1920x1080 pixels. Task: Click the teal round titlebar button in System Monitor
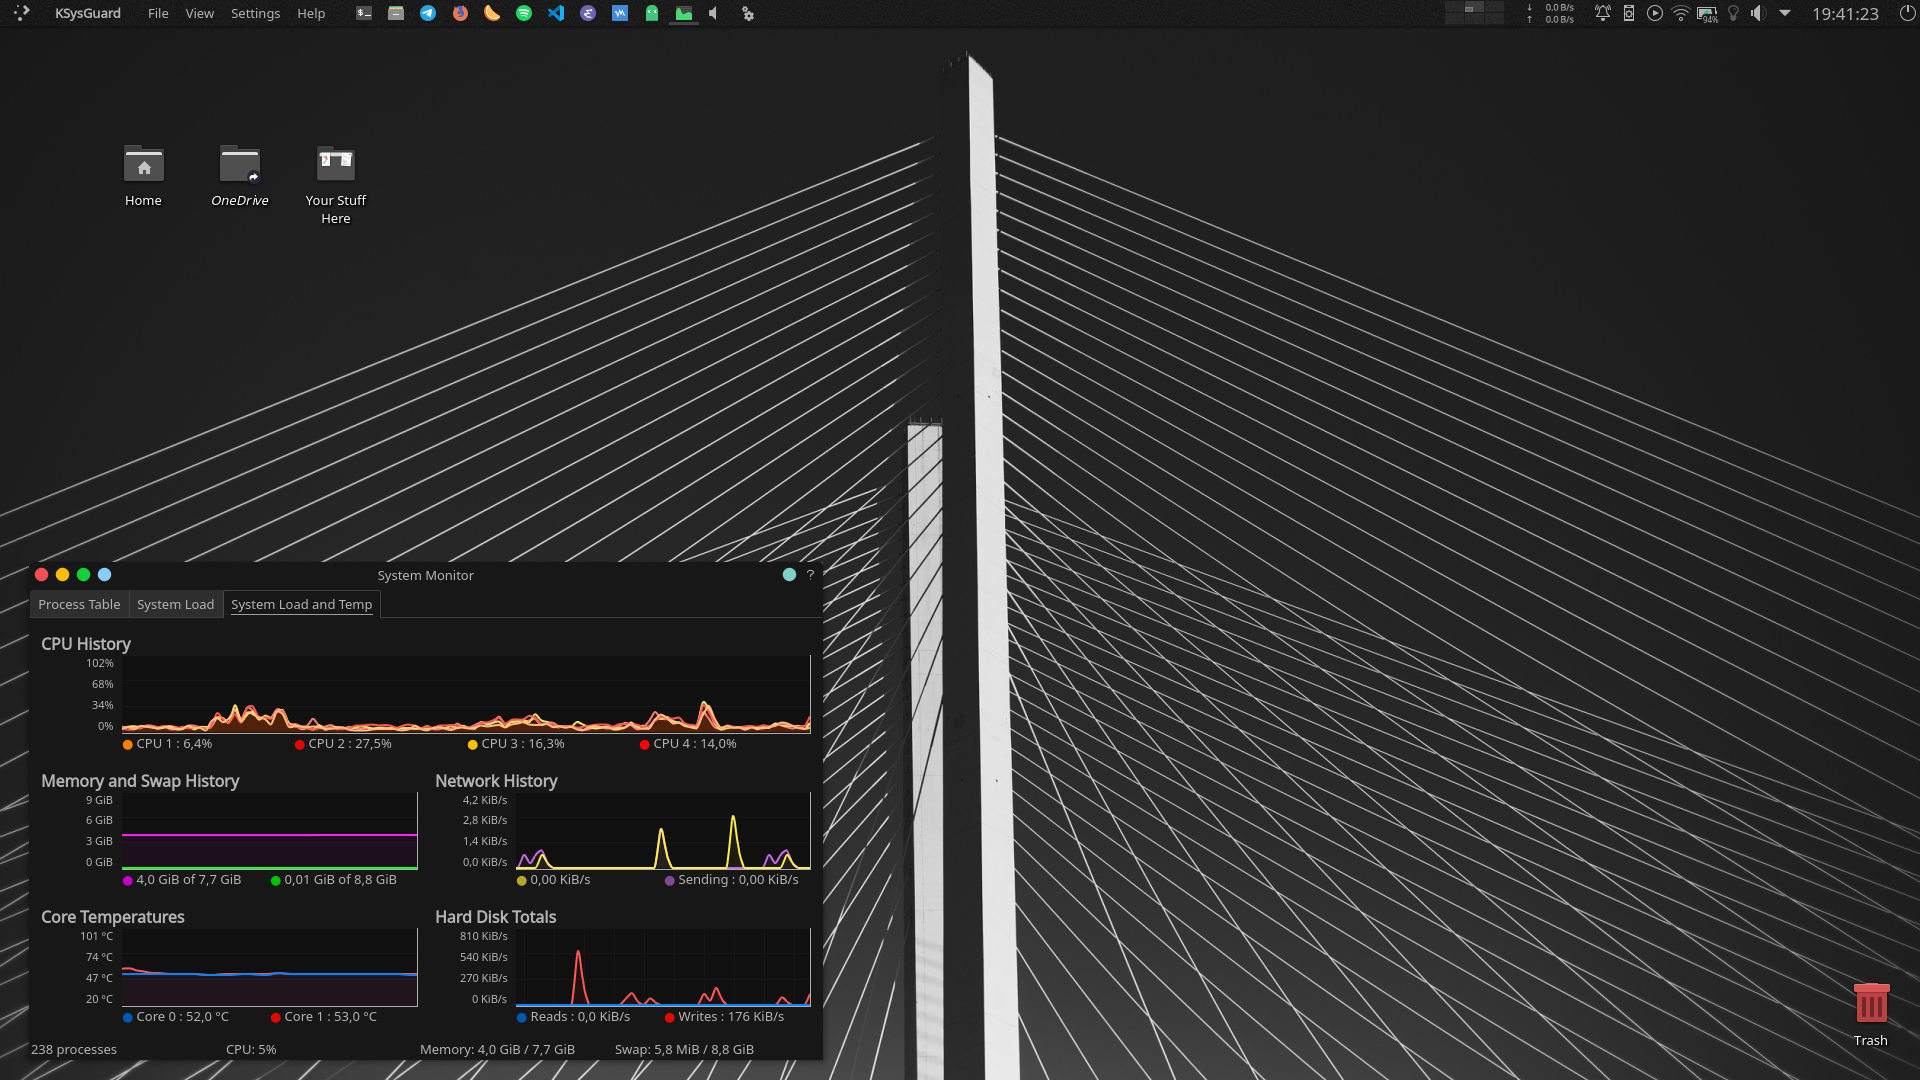click(x=789, y=574)
